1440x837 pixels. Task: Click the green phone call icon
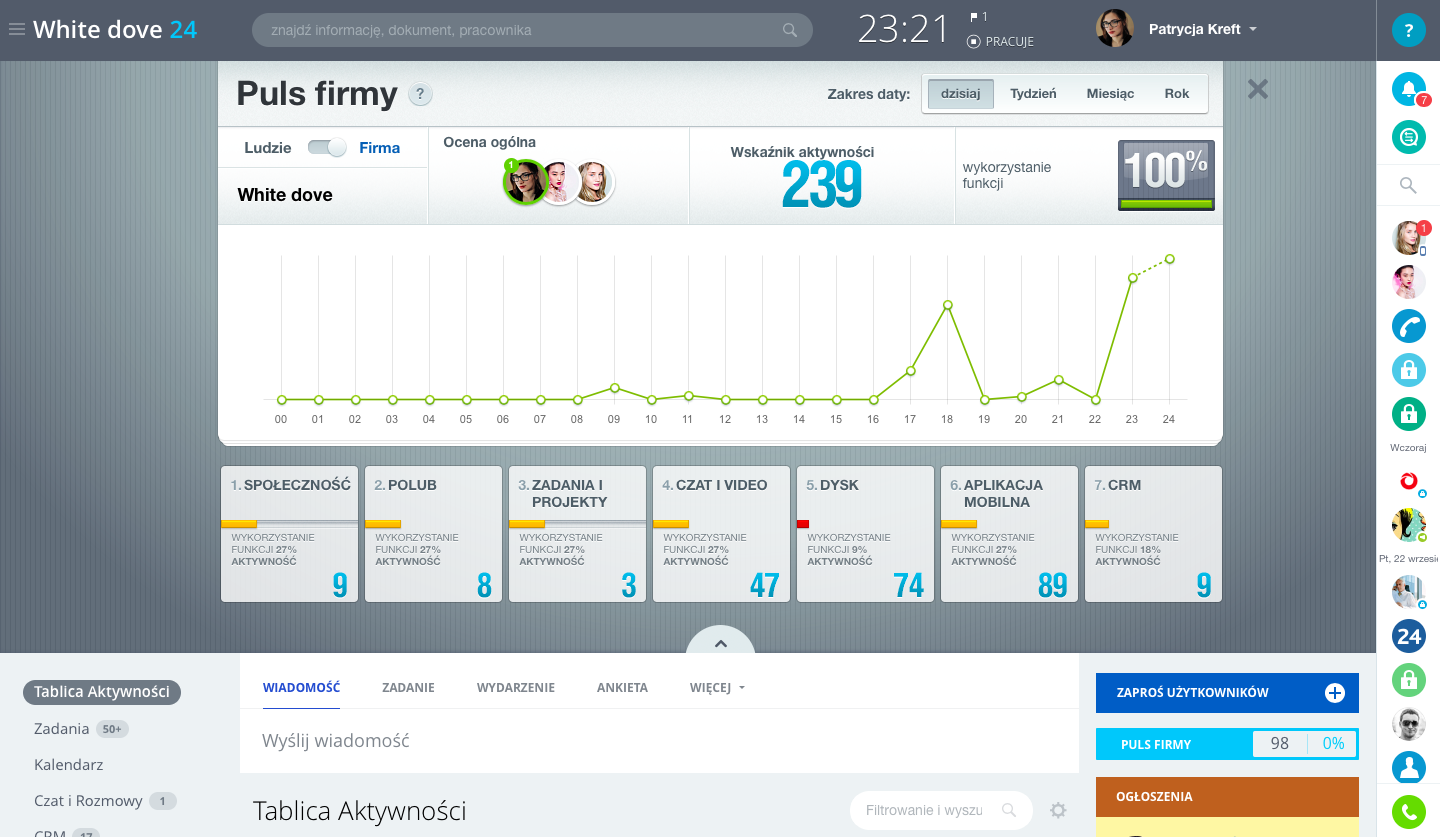tap(1408, 814)
